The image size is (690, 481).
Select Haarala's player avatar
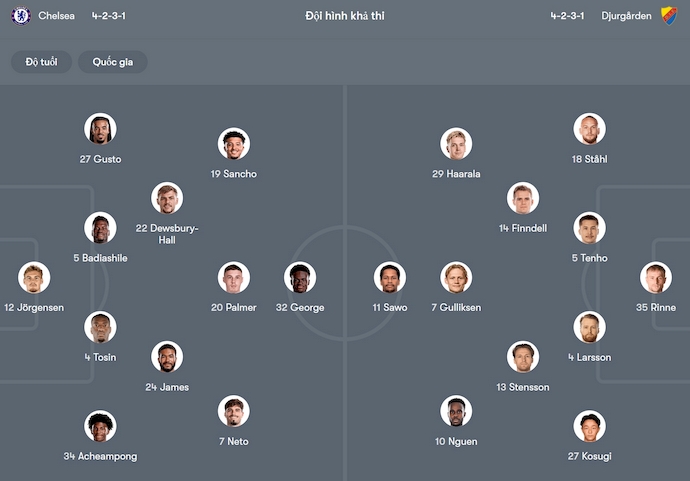[456, 144]
